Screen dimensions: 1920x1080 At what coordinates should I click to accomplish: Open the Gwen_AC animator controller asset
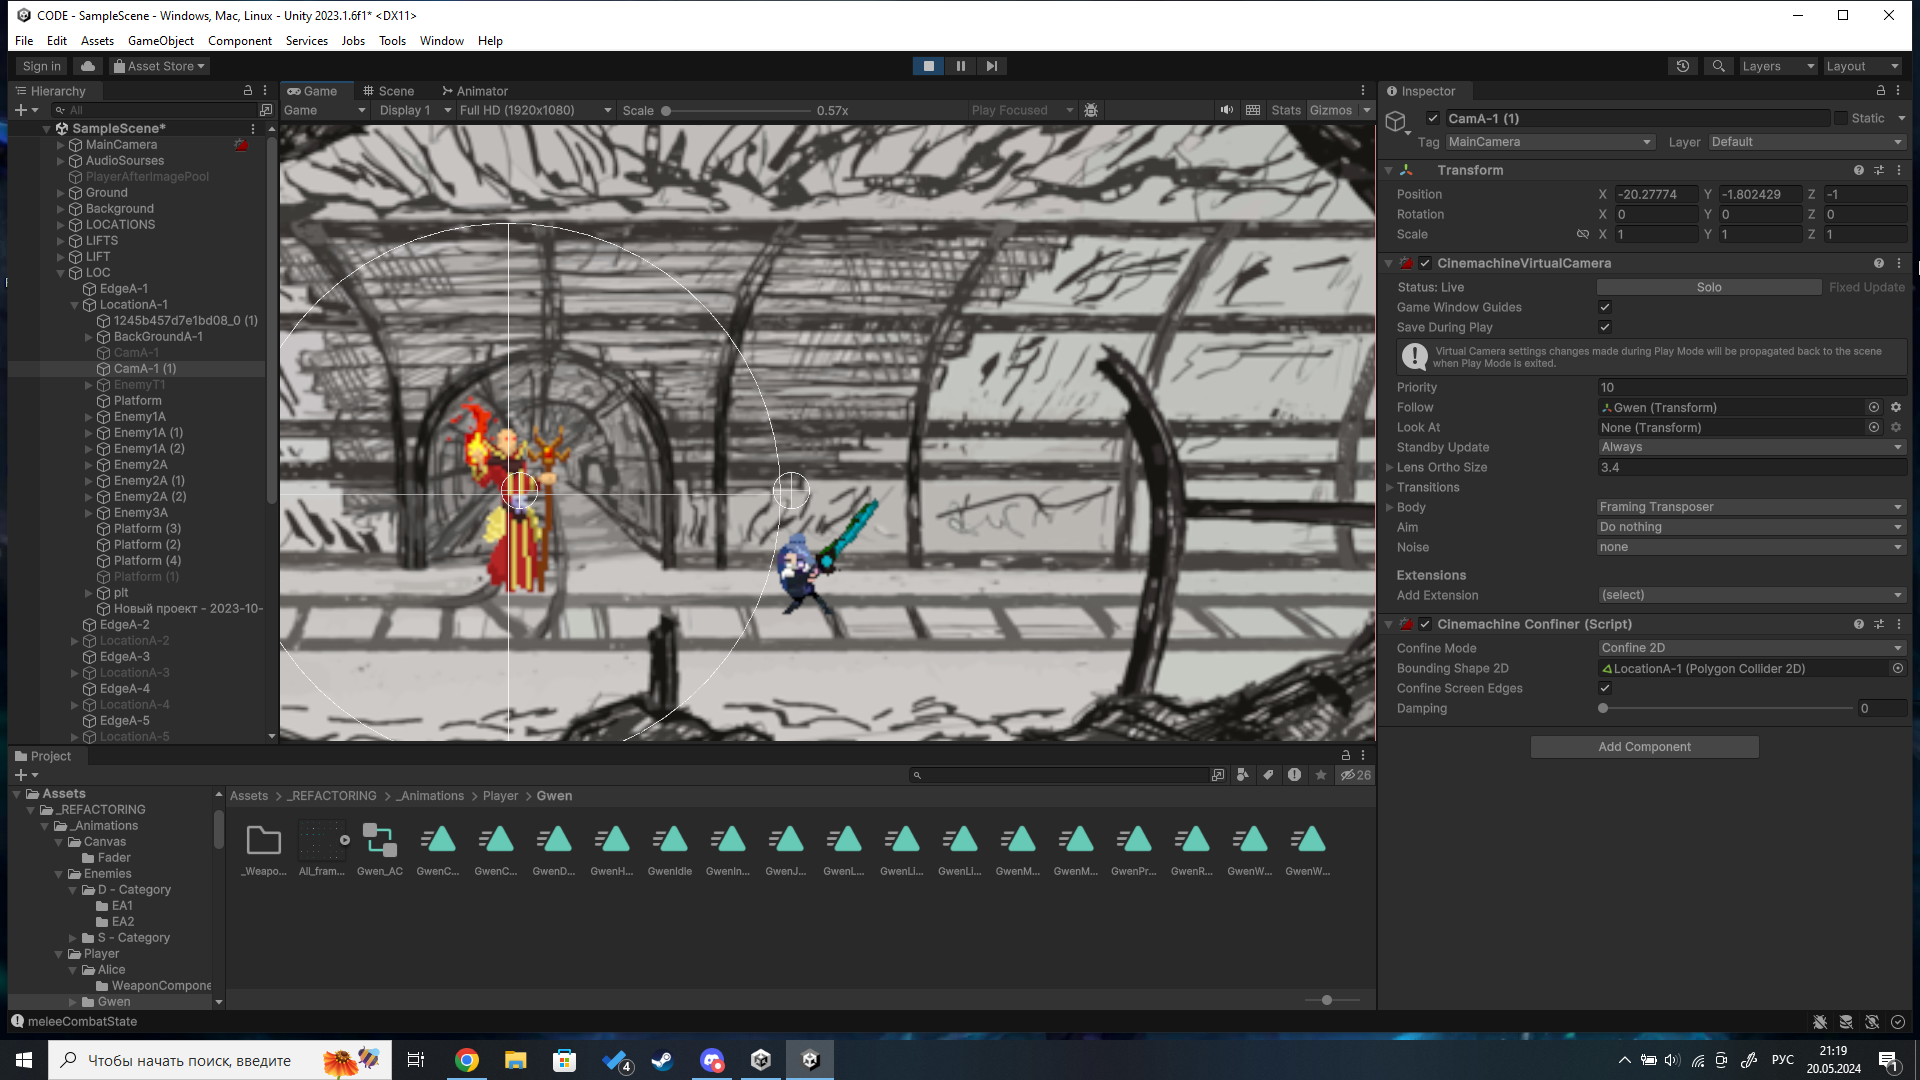point(379,848)
